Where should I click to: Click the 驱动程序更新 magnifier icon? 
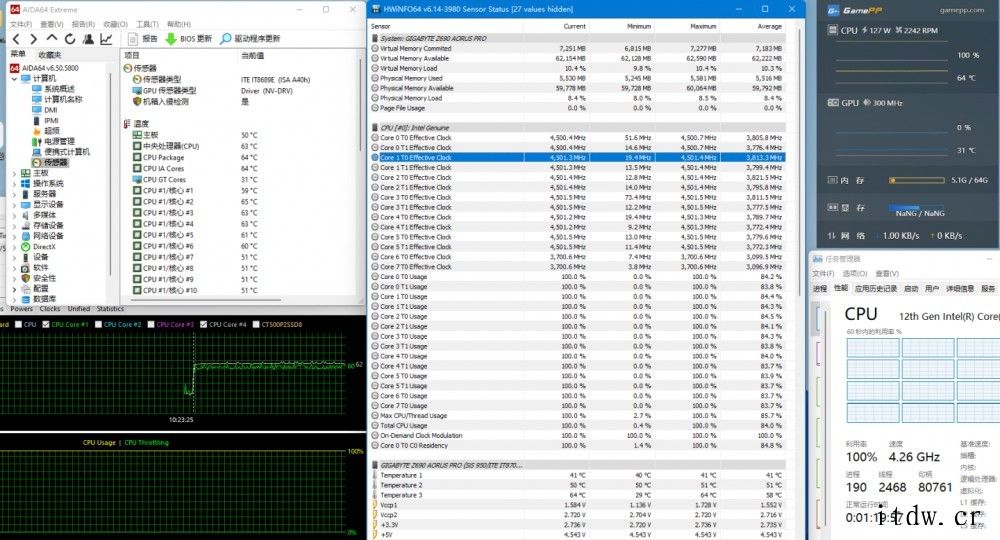[x=225, y=39]
